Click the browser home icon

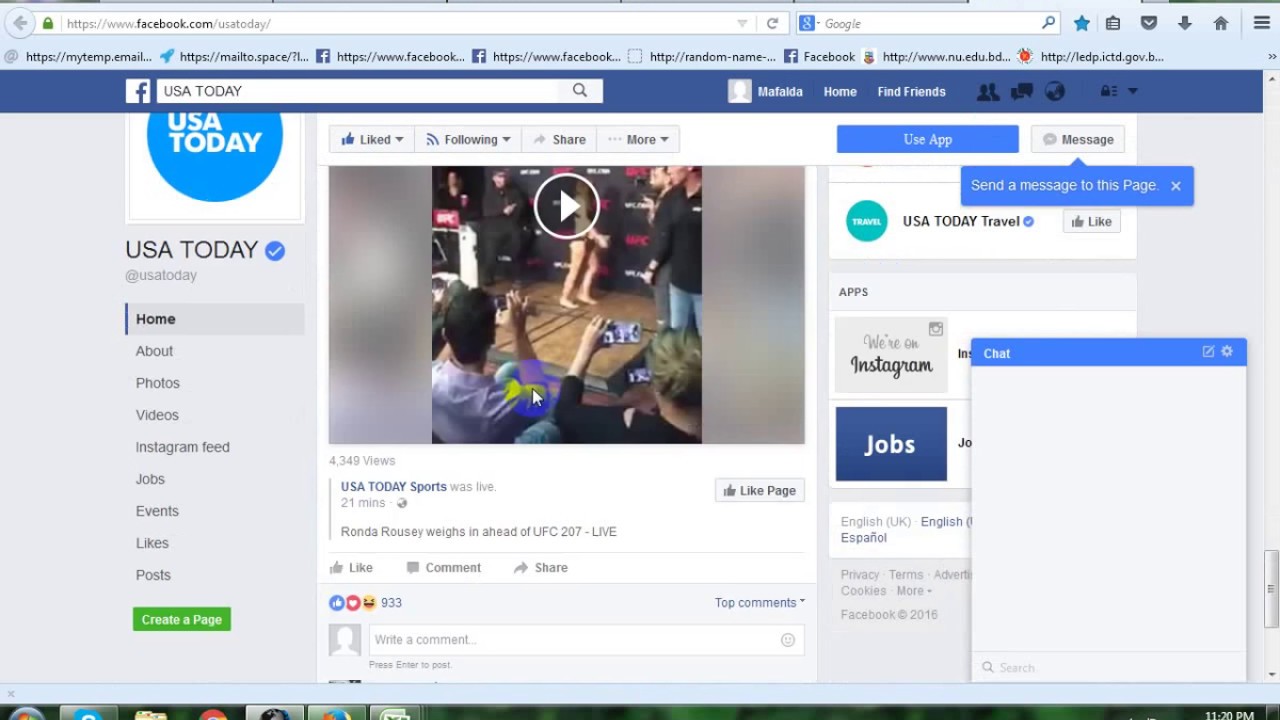click(1221, 23)
